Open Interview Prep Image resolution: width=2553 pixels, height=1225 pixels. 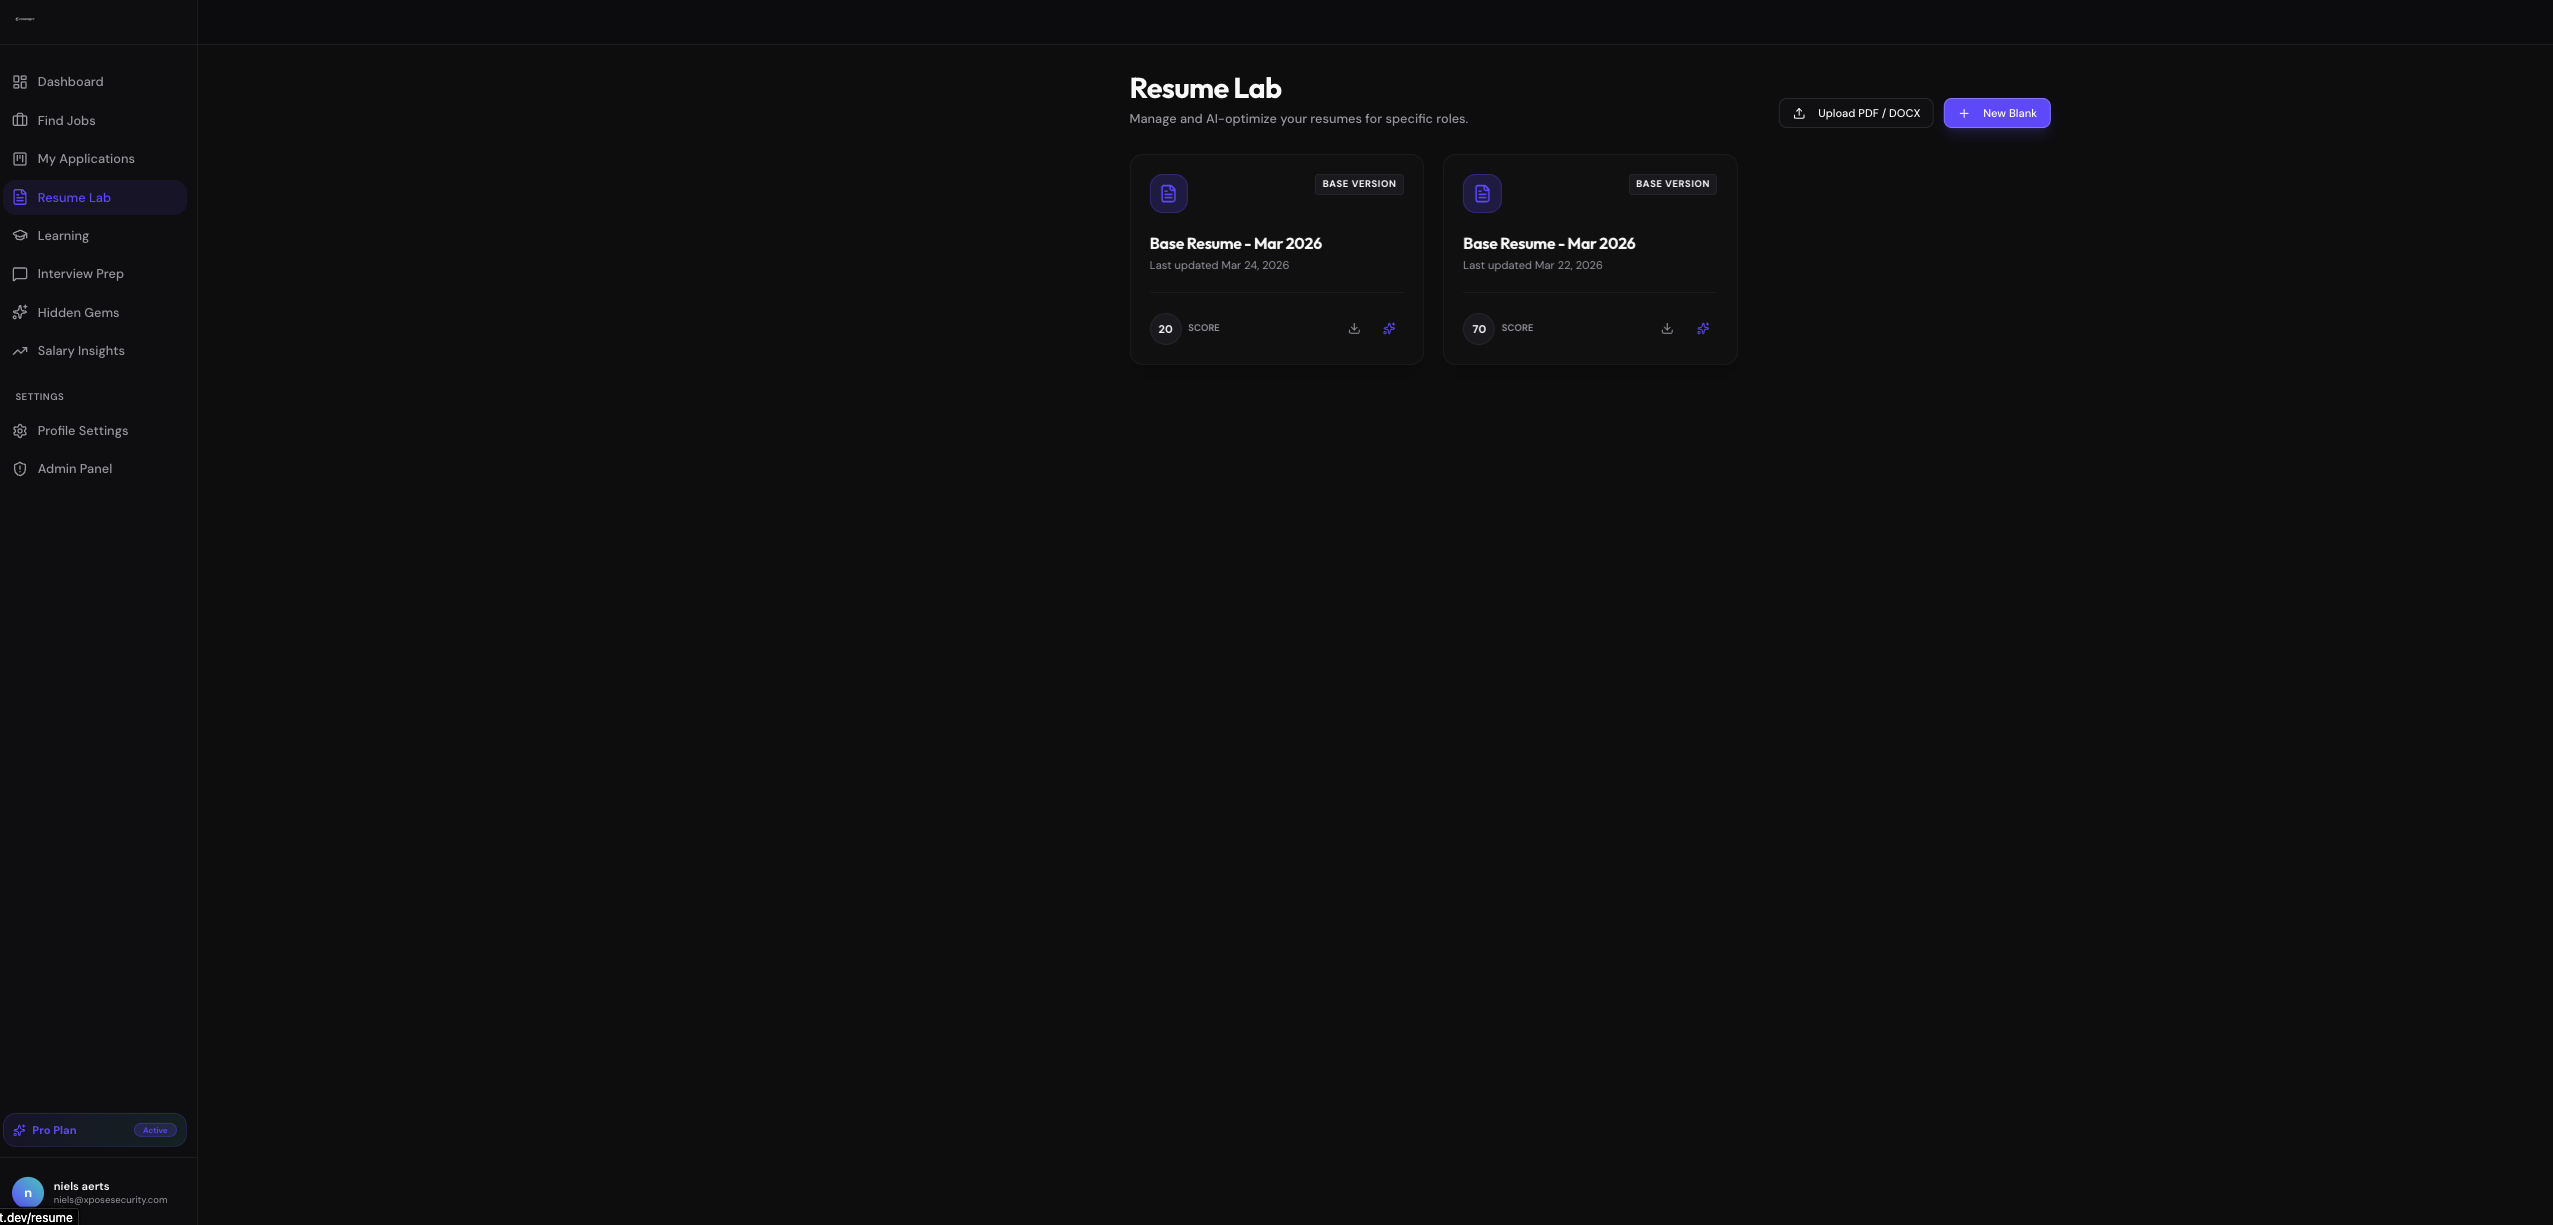click(80, 274)
